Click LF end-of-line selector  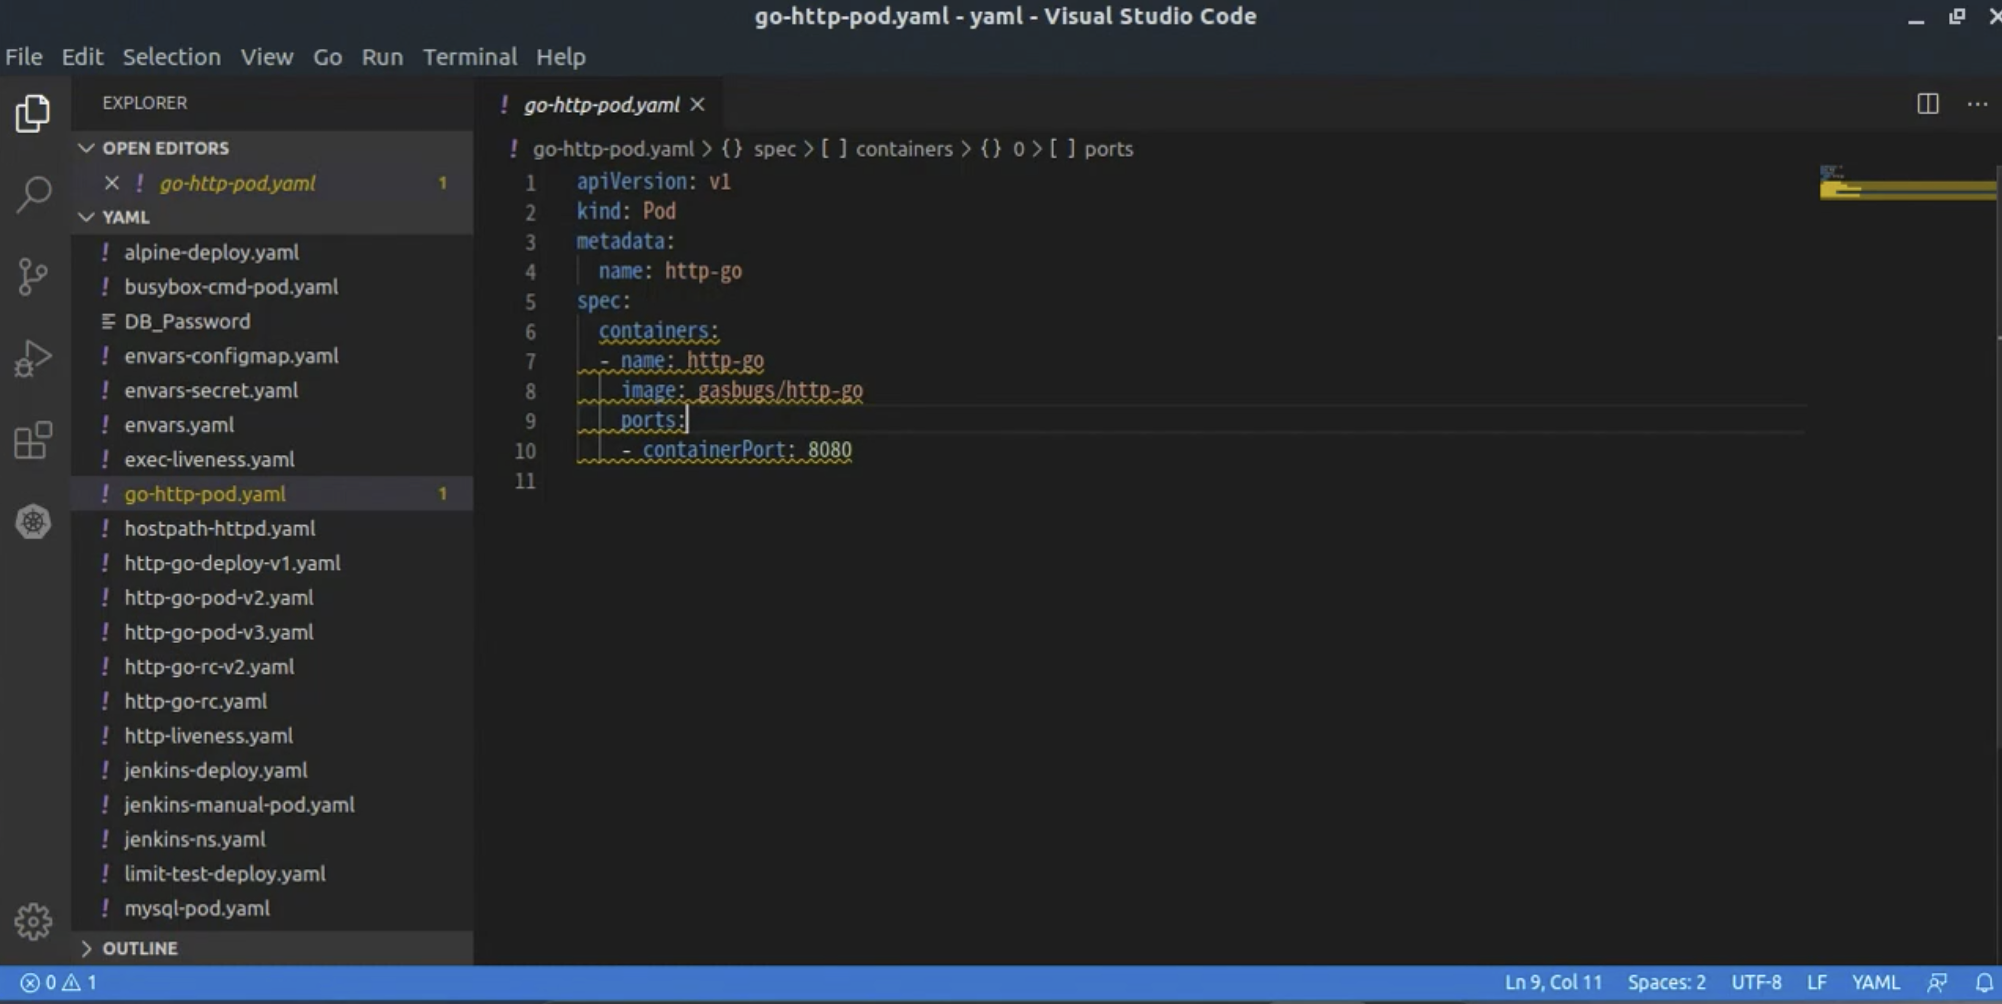pos(1816,982)
